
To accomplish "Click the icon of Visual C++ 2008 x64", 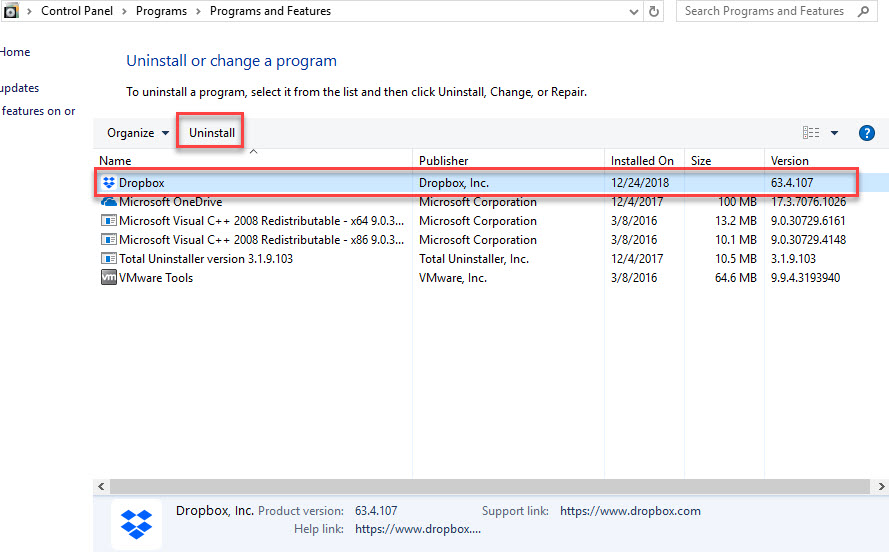I will tap(108, 220).
